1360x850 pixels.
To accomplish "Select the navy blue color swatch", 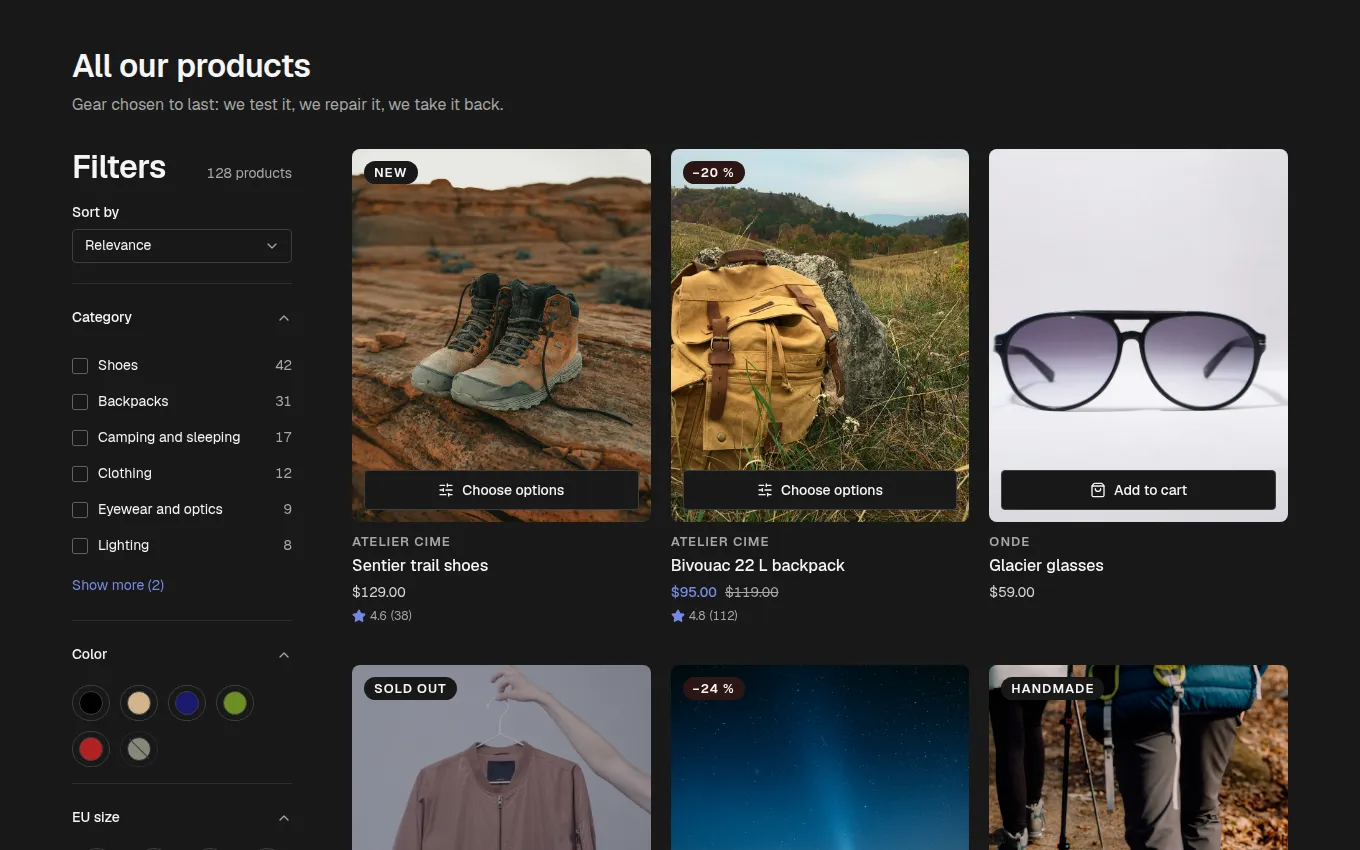I will click(187, 703).
